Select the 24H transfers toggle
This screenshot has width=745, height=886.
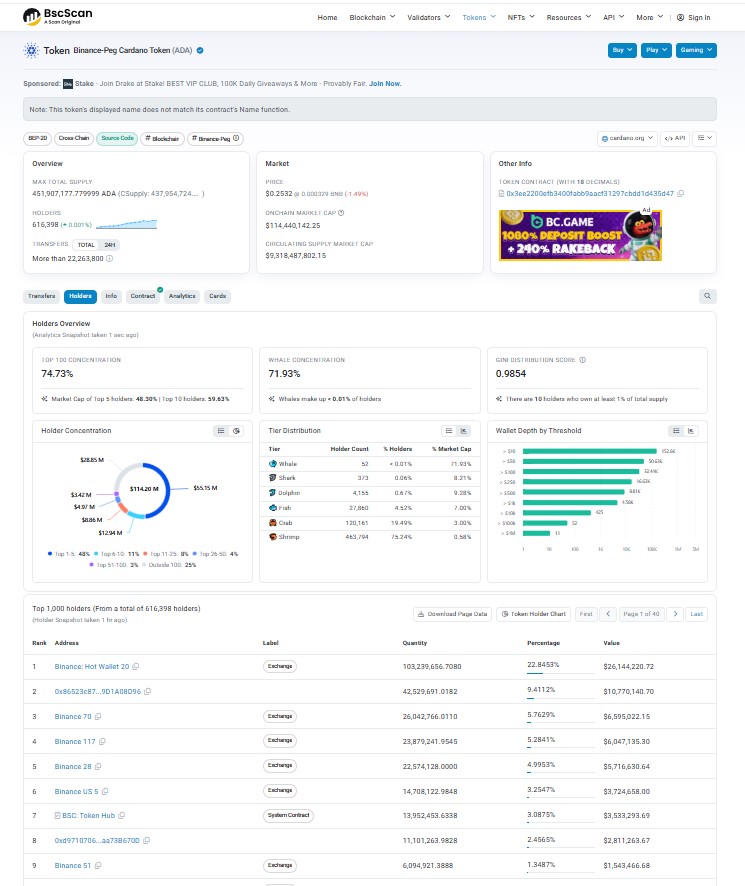pos(110,245)
